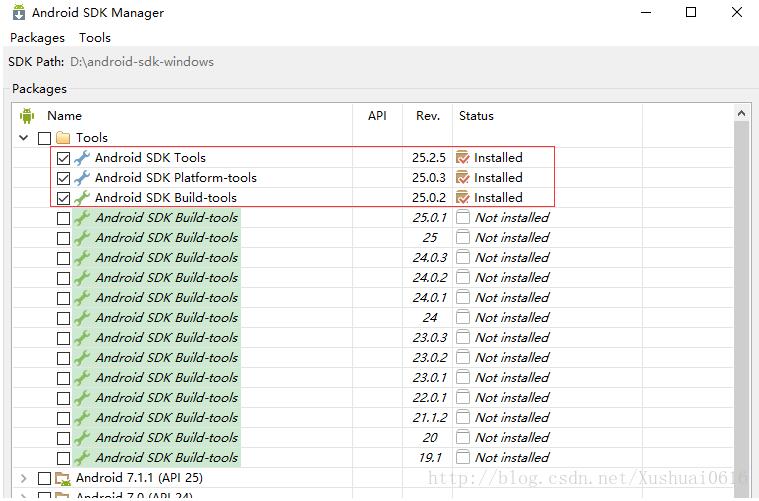Open the Packages menu

point(37,38)
